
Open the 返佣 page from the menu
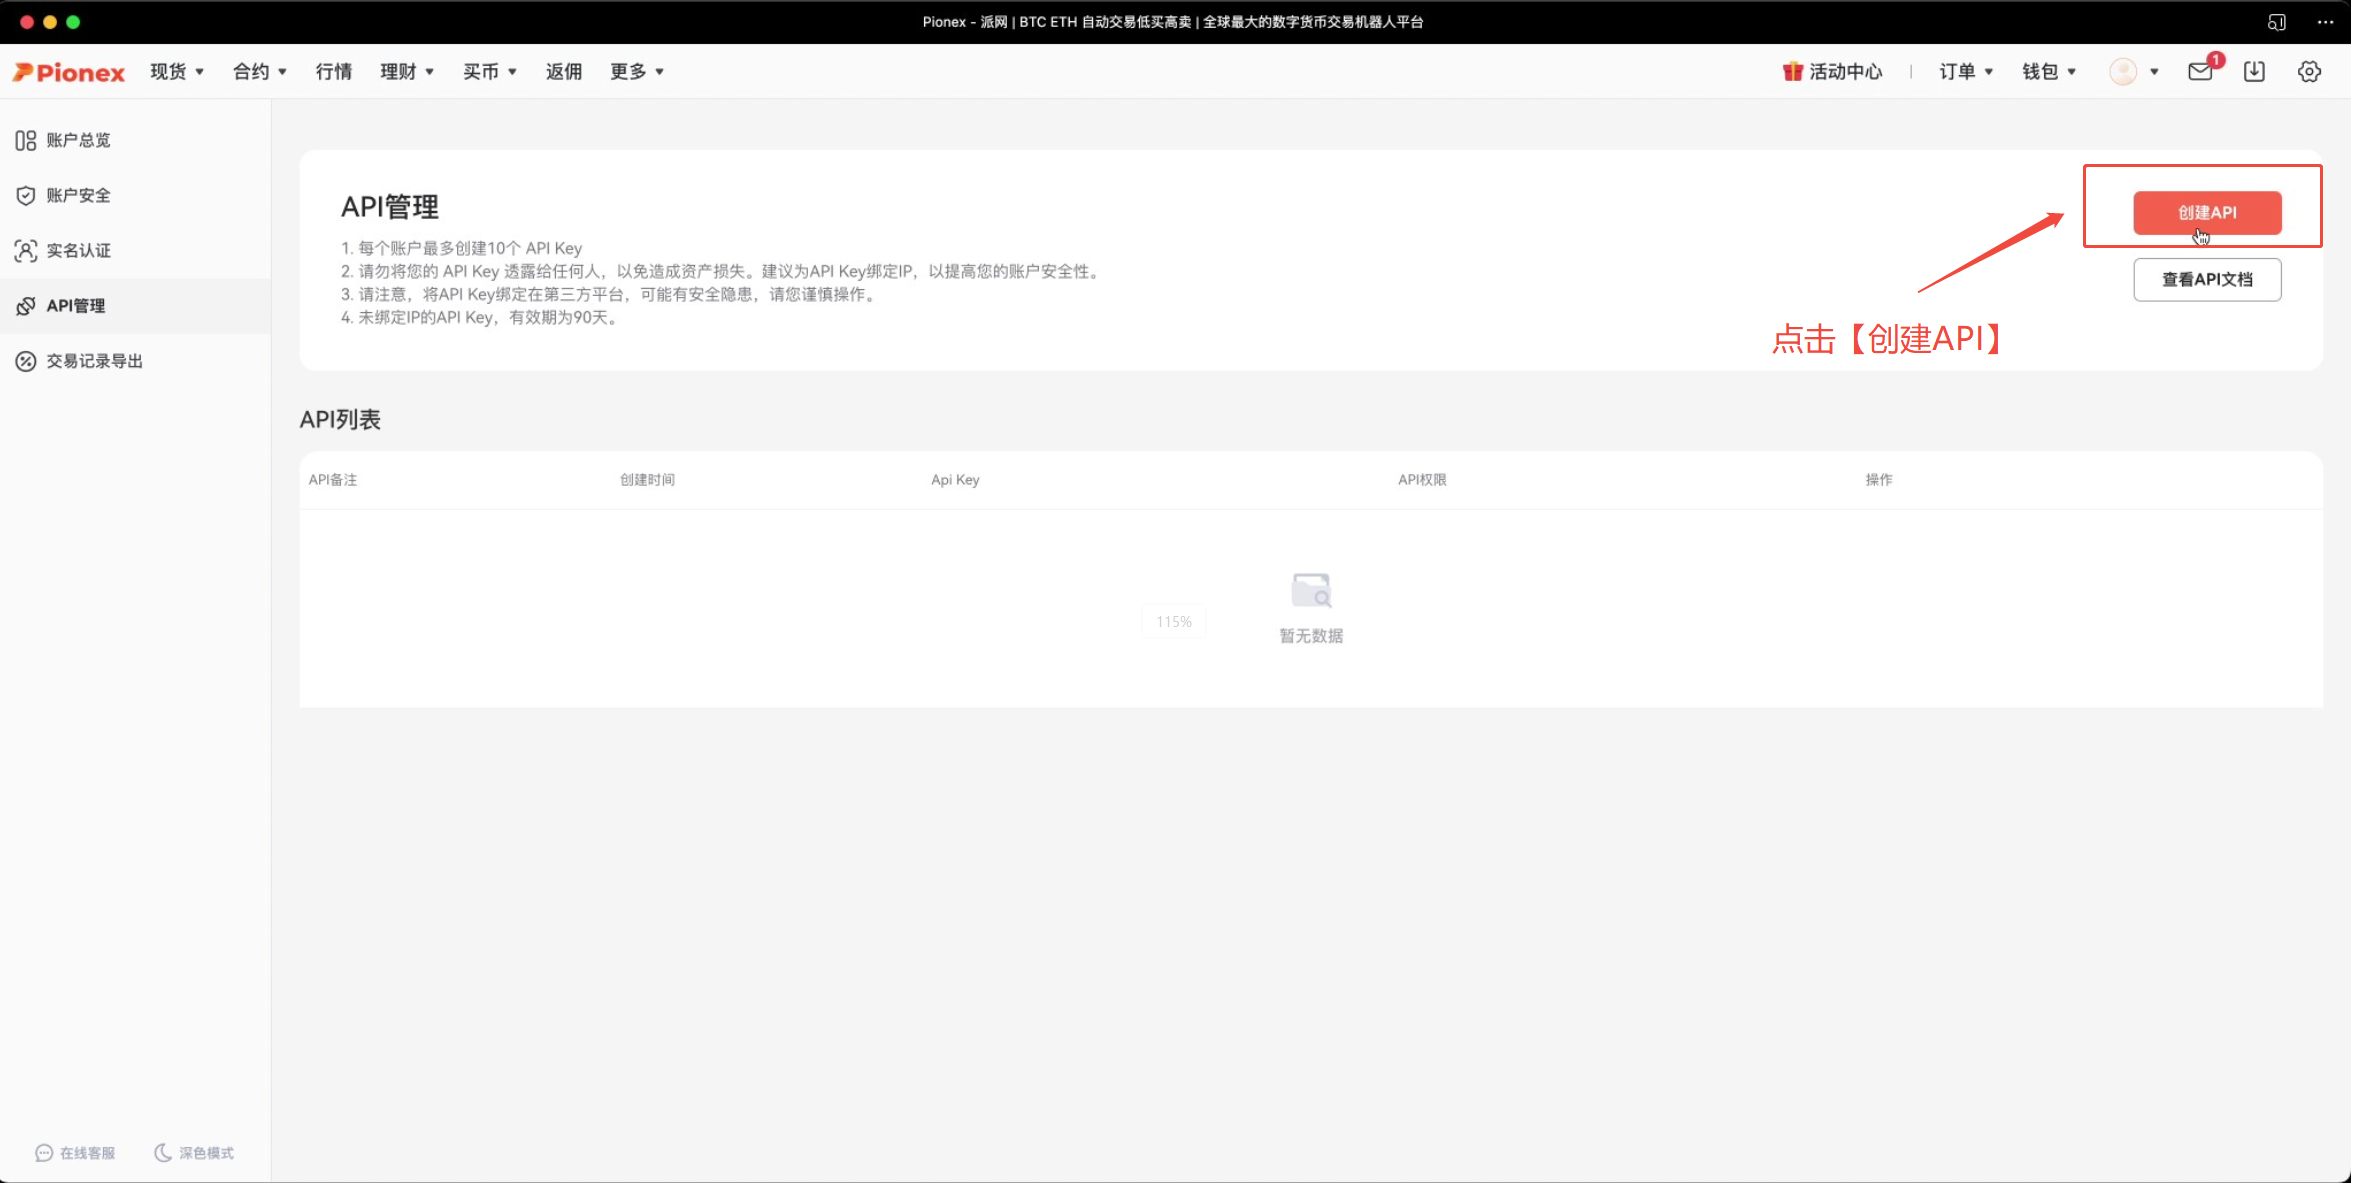[563, 71]
